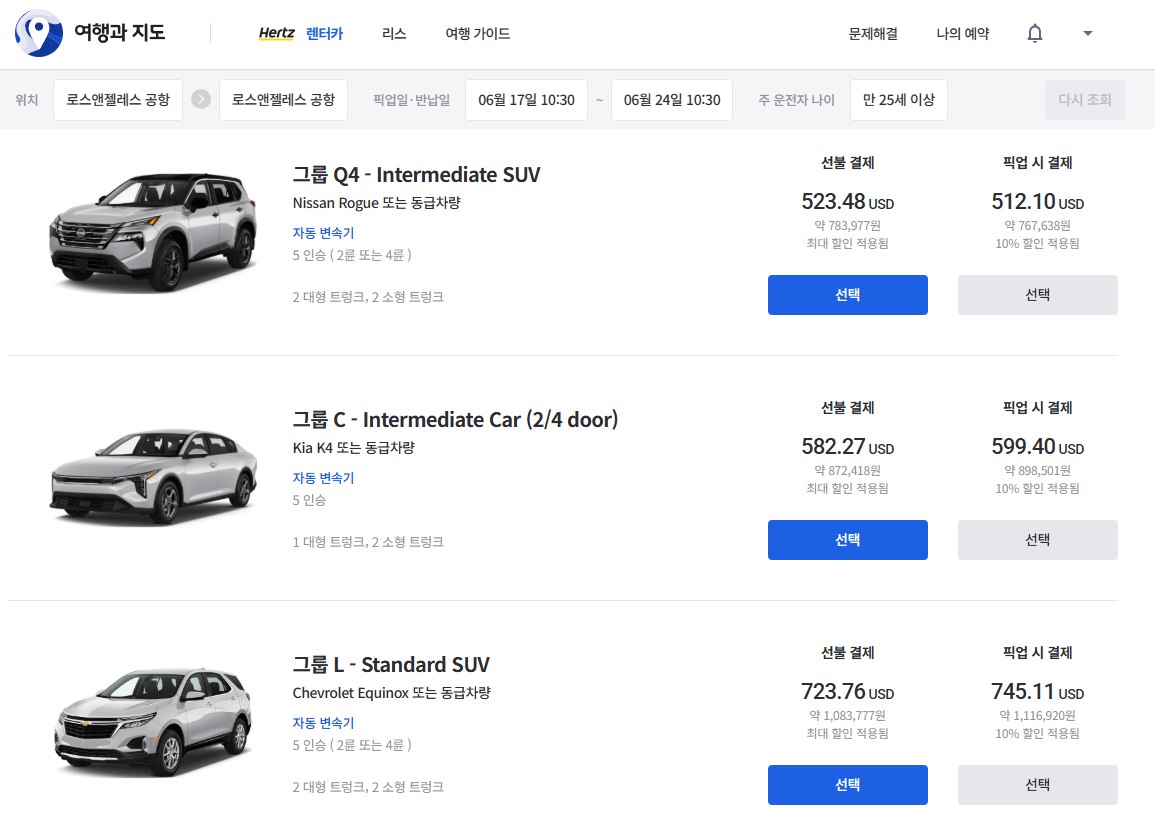Viewport: 1155px width, 826px height.
Task: Select prepaid option for Chevrolet Equinox
Action: (x=847, y=785)
